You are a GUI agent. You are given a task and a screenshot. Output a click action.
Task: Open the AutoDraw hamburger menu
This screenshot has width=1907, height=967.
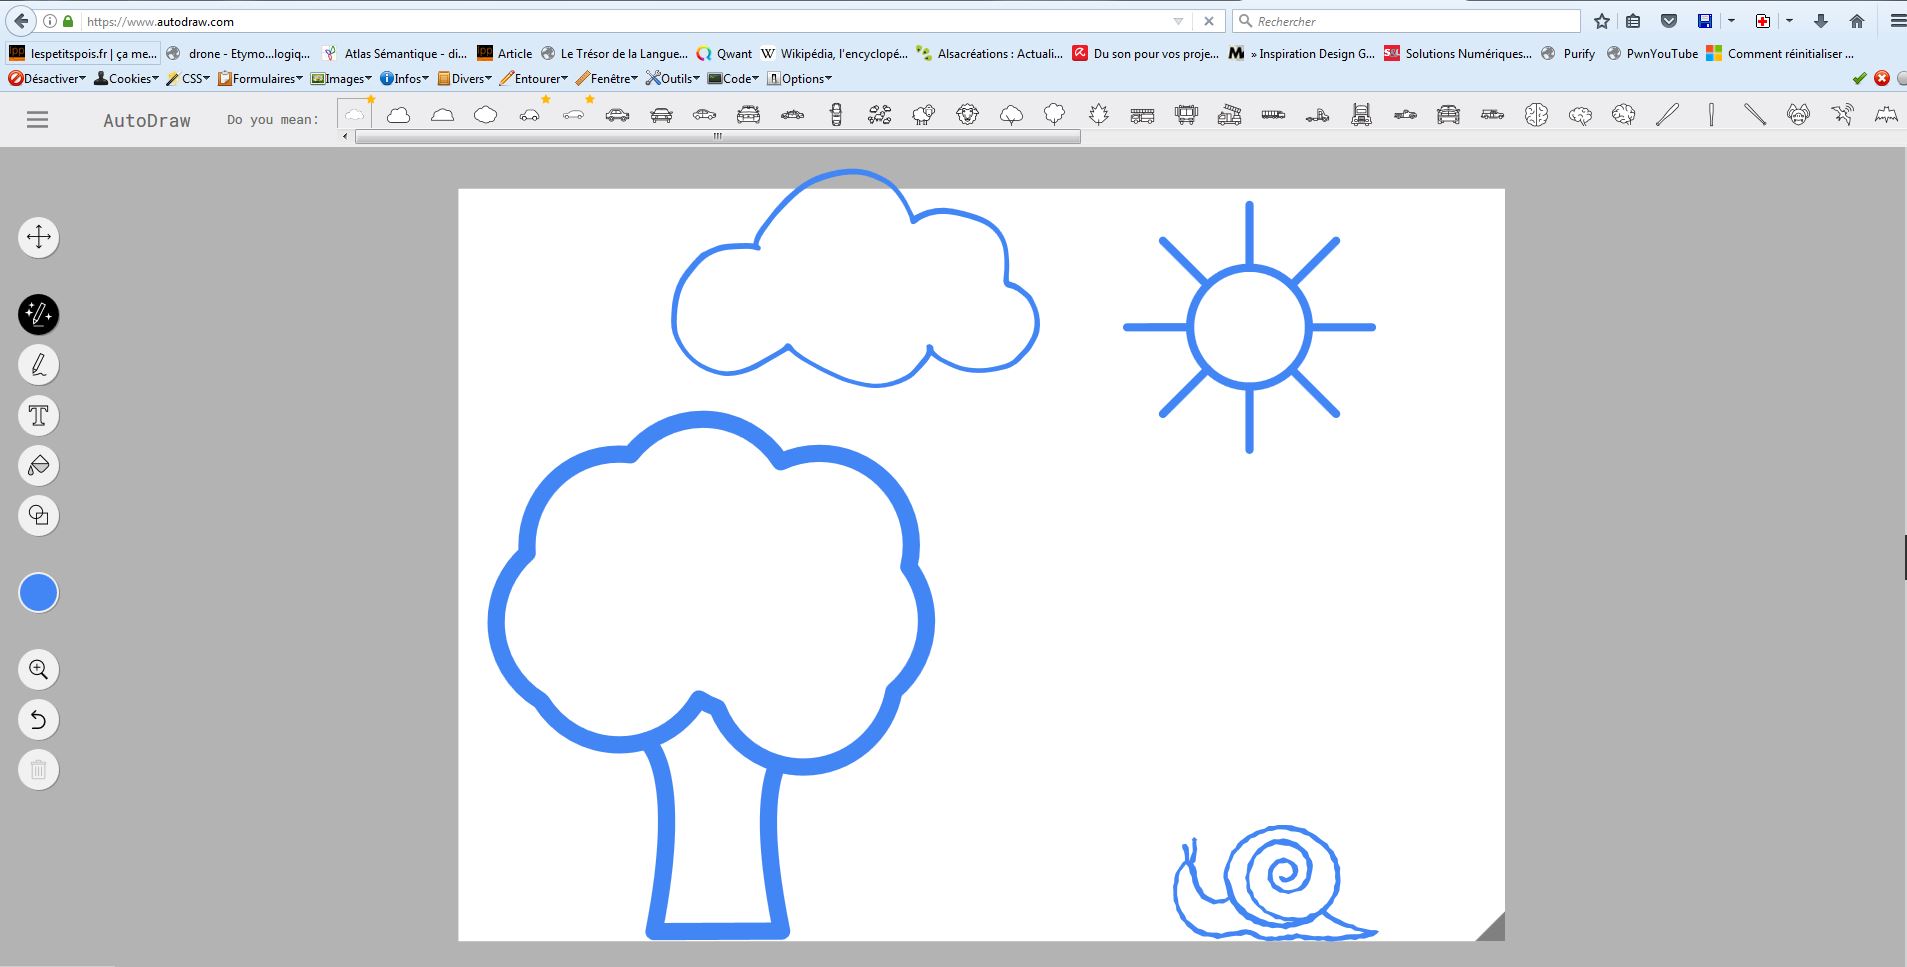(37, 120)
